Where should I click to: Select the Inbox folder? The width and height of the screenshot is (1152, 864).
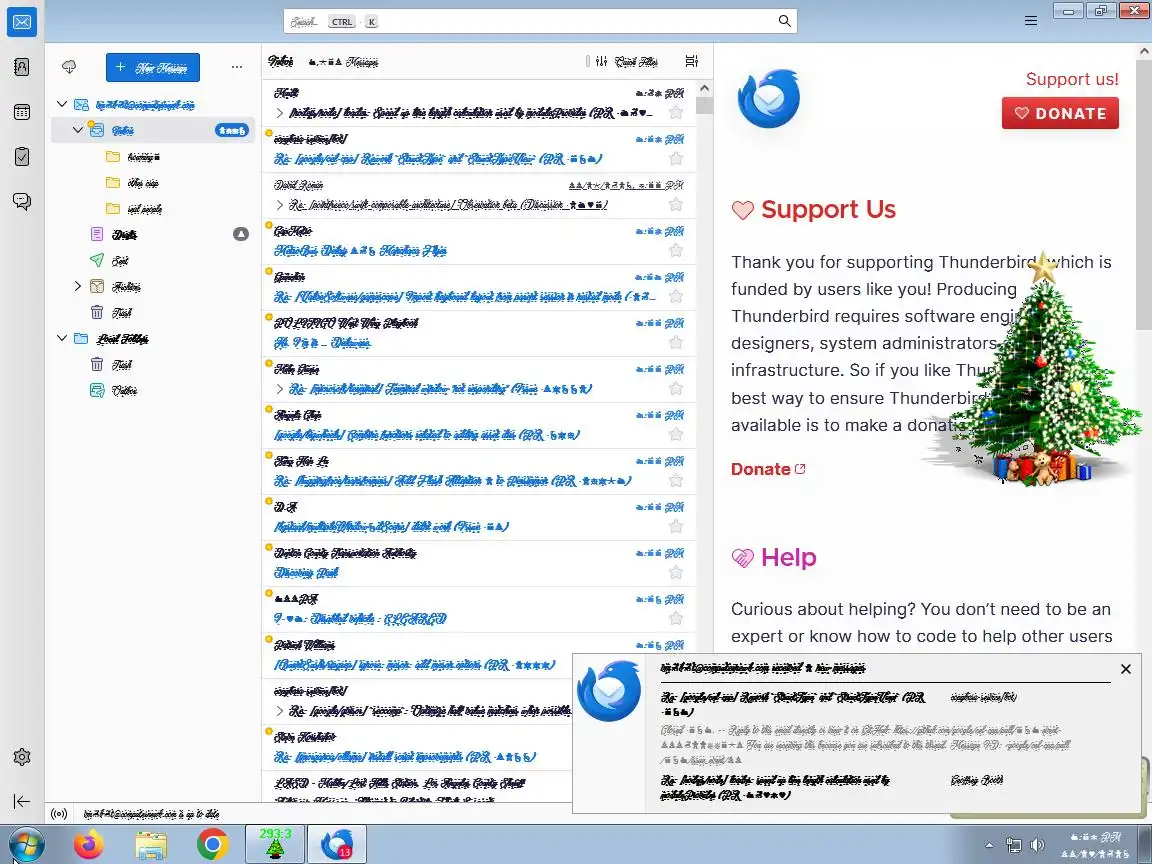click(x=154, y=130)
